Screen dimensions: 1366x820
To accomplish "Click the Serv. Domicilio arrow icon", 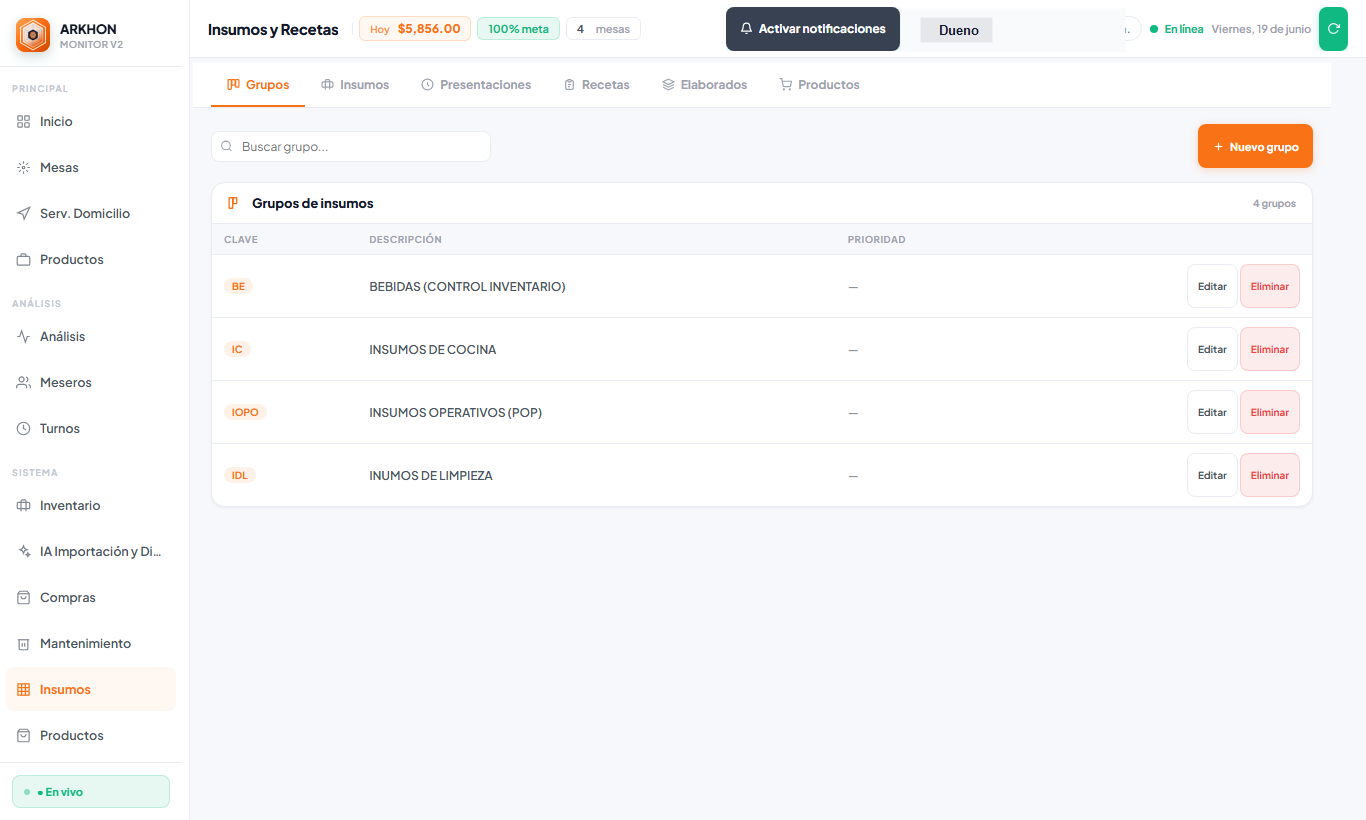I will [24, 213].
